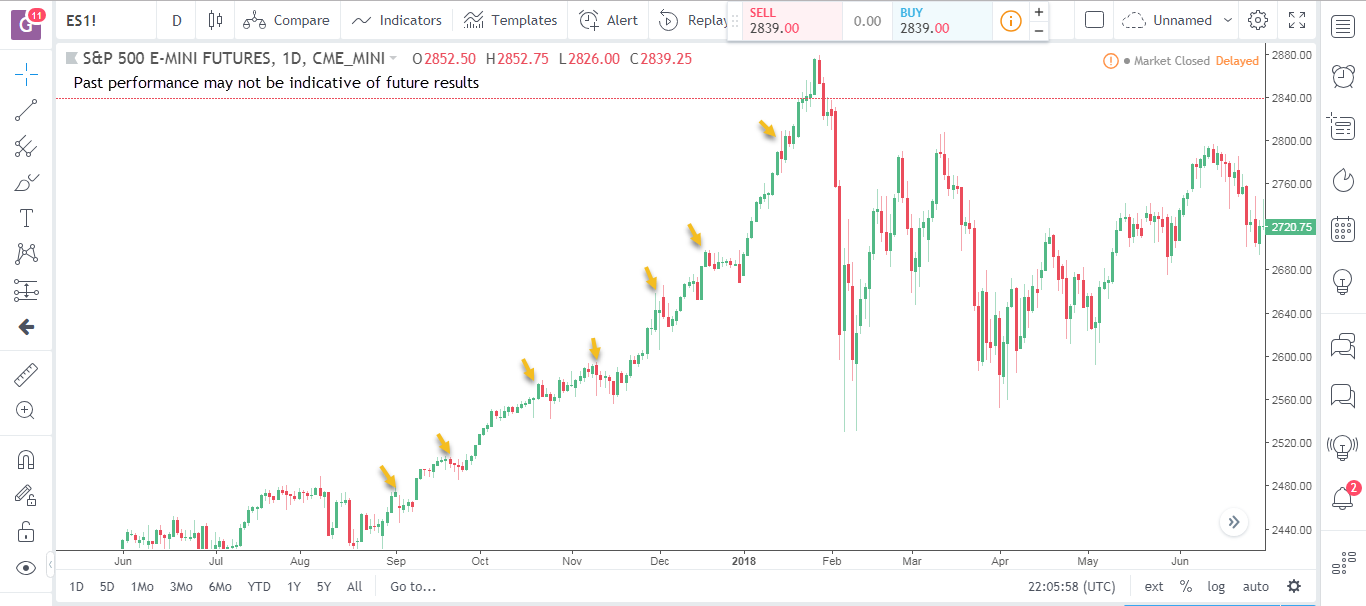Toggle log scale
Image resolution: width=1366 pixels, height=606 pixels.
click(x=1216, y=587)
